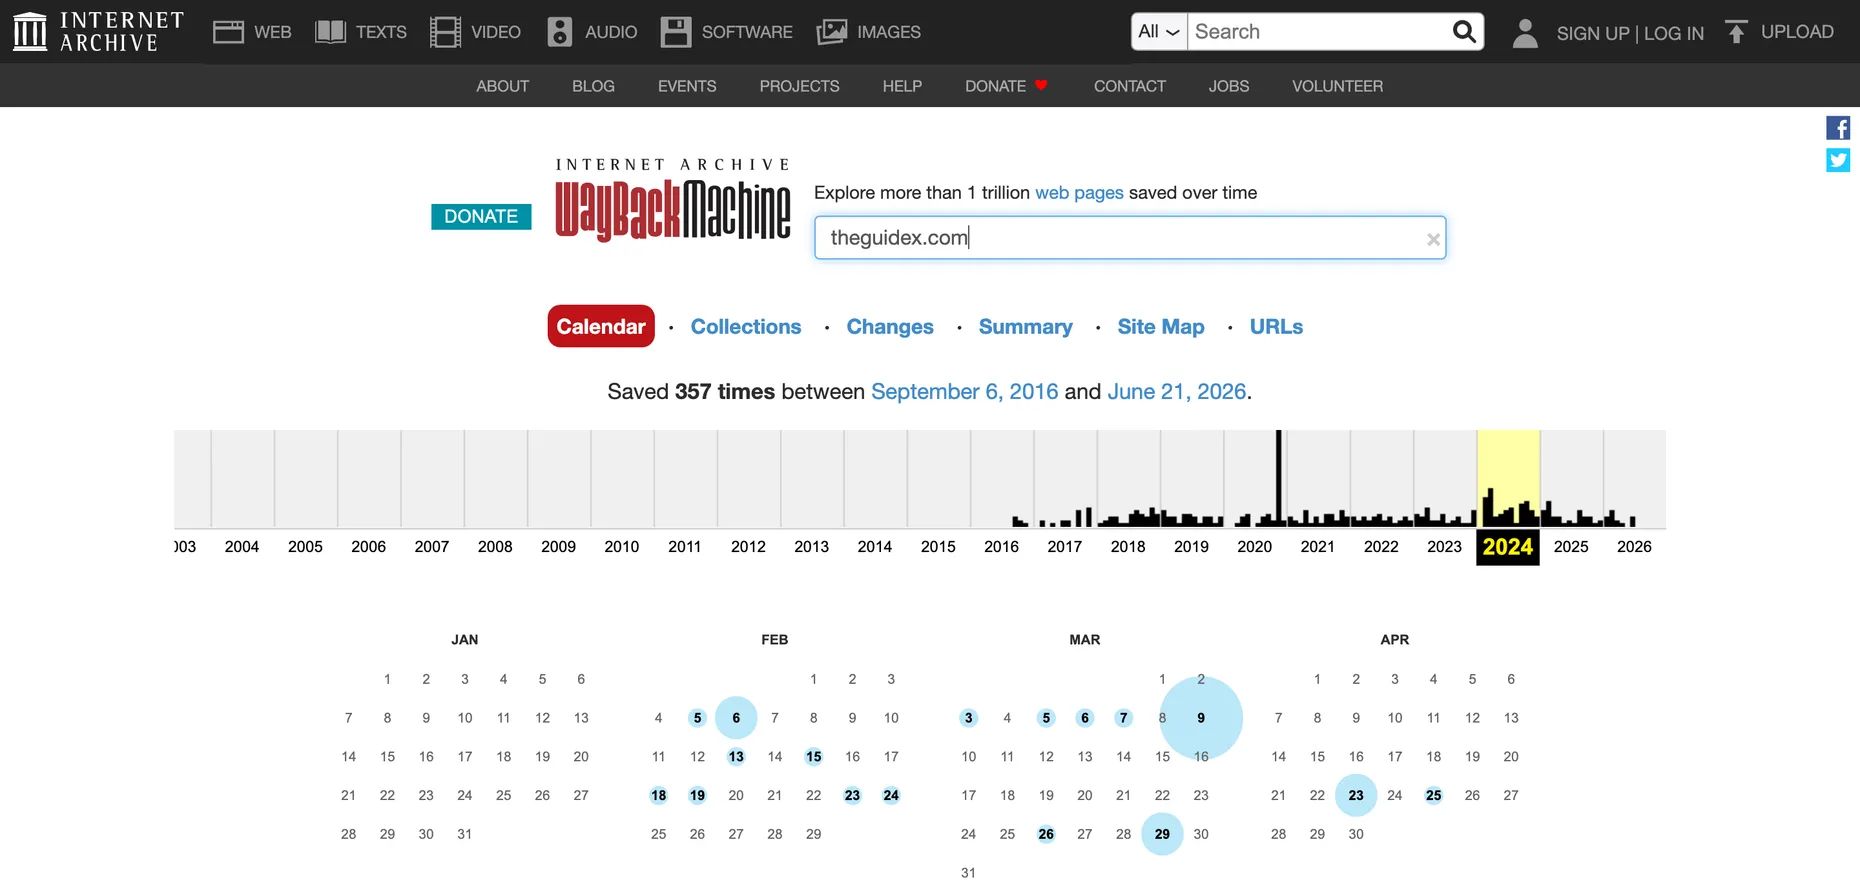Open the Help menu item
This screenshot has width=1860, height=891.
902,86
